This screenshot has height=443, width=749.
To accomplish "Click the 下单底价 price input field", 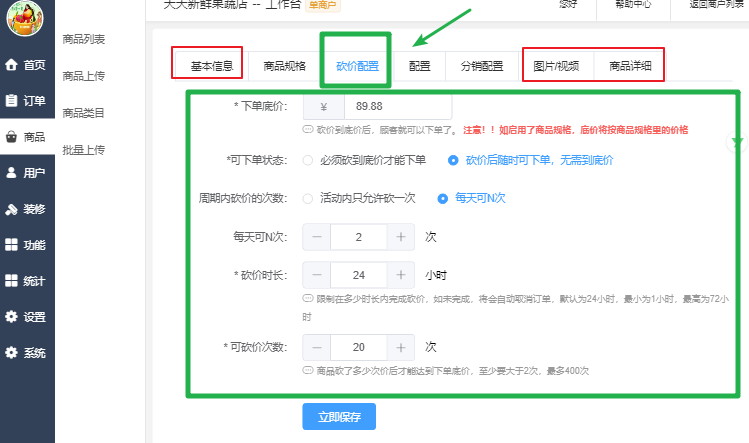I will [x=398, y=106].
